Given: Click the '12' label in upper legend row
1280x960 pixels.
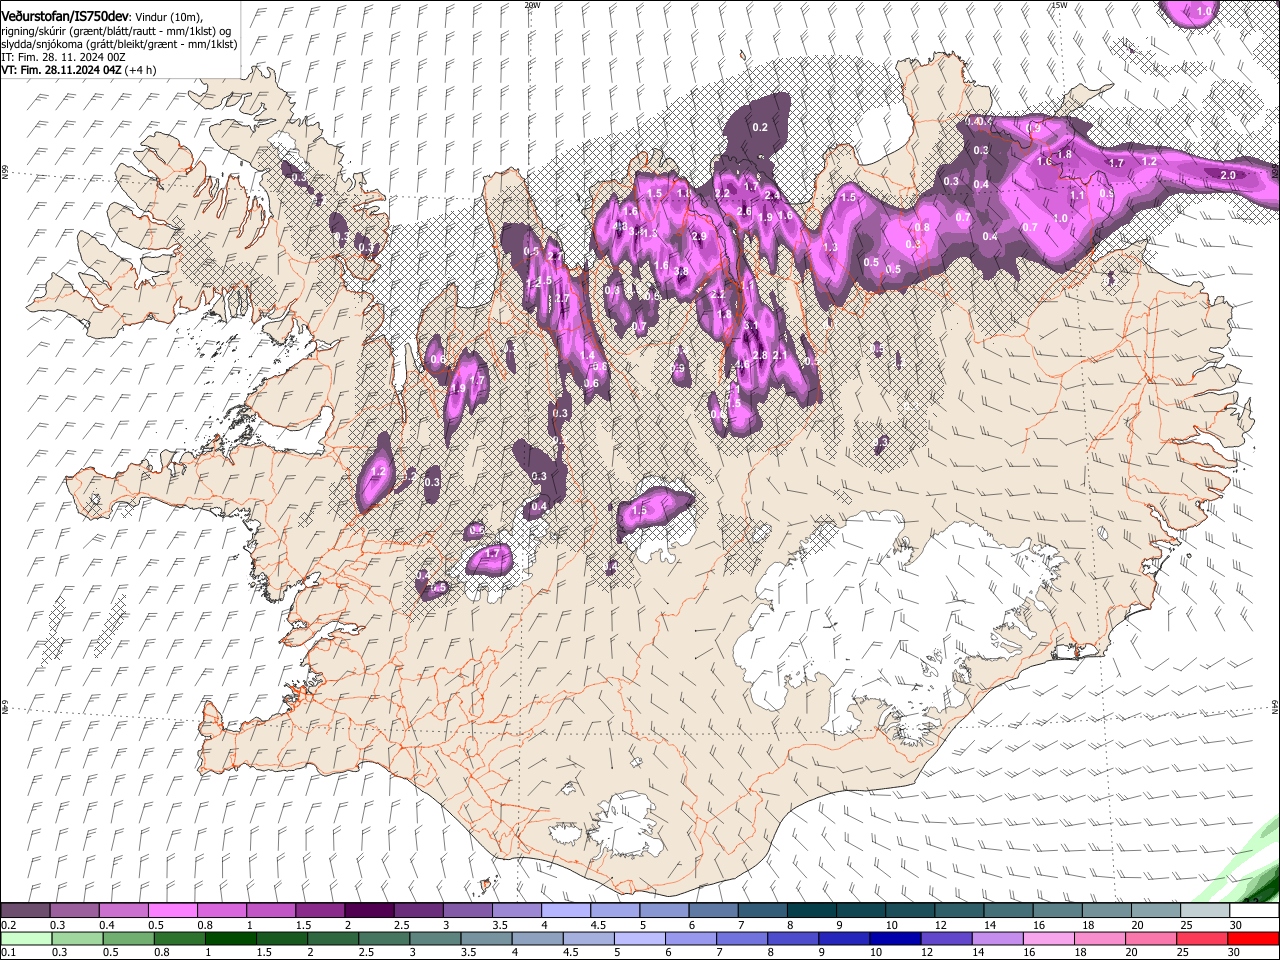Looking at the screenshot, I should (x=940, y=925).
